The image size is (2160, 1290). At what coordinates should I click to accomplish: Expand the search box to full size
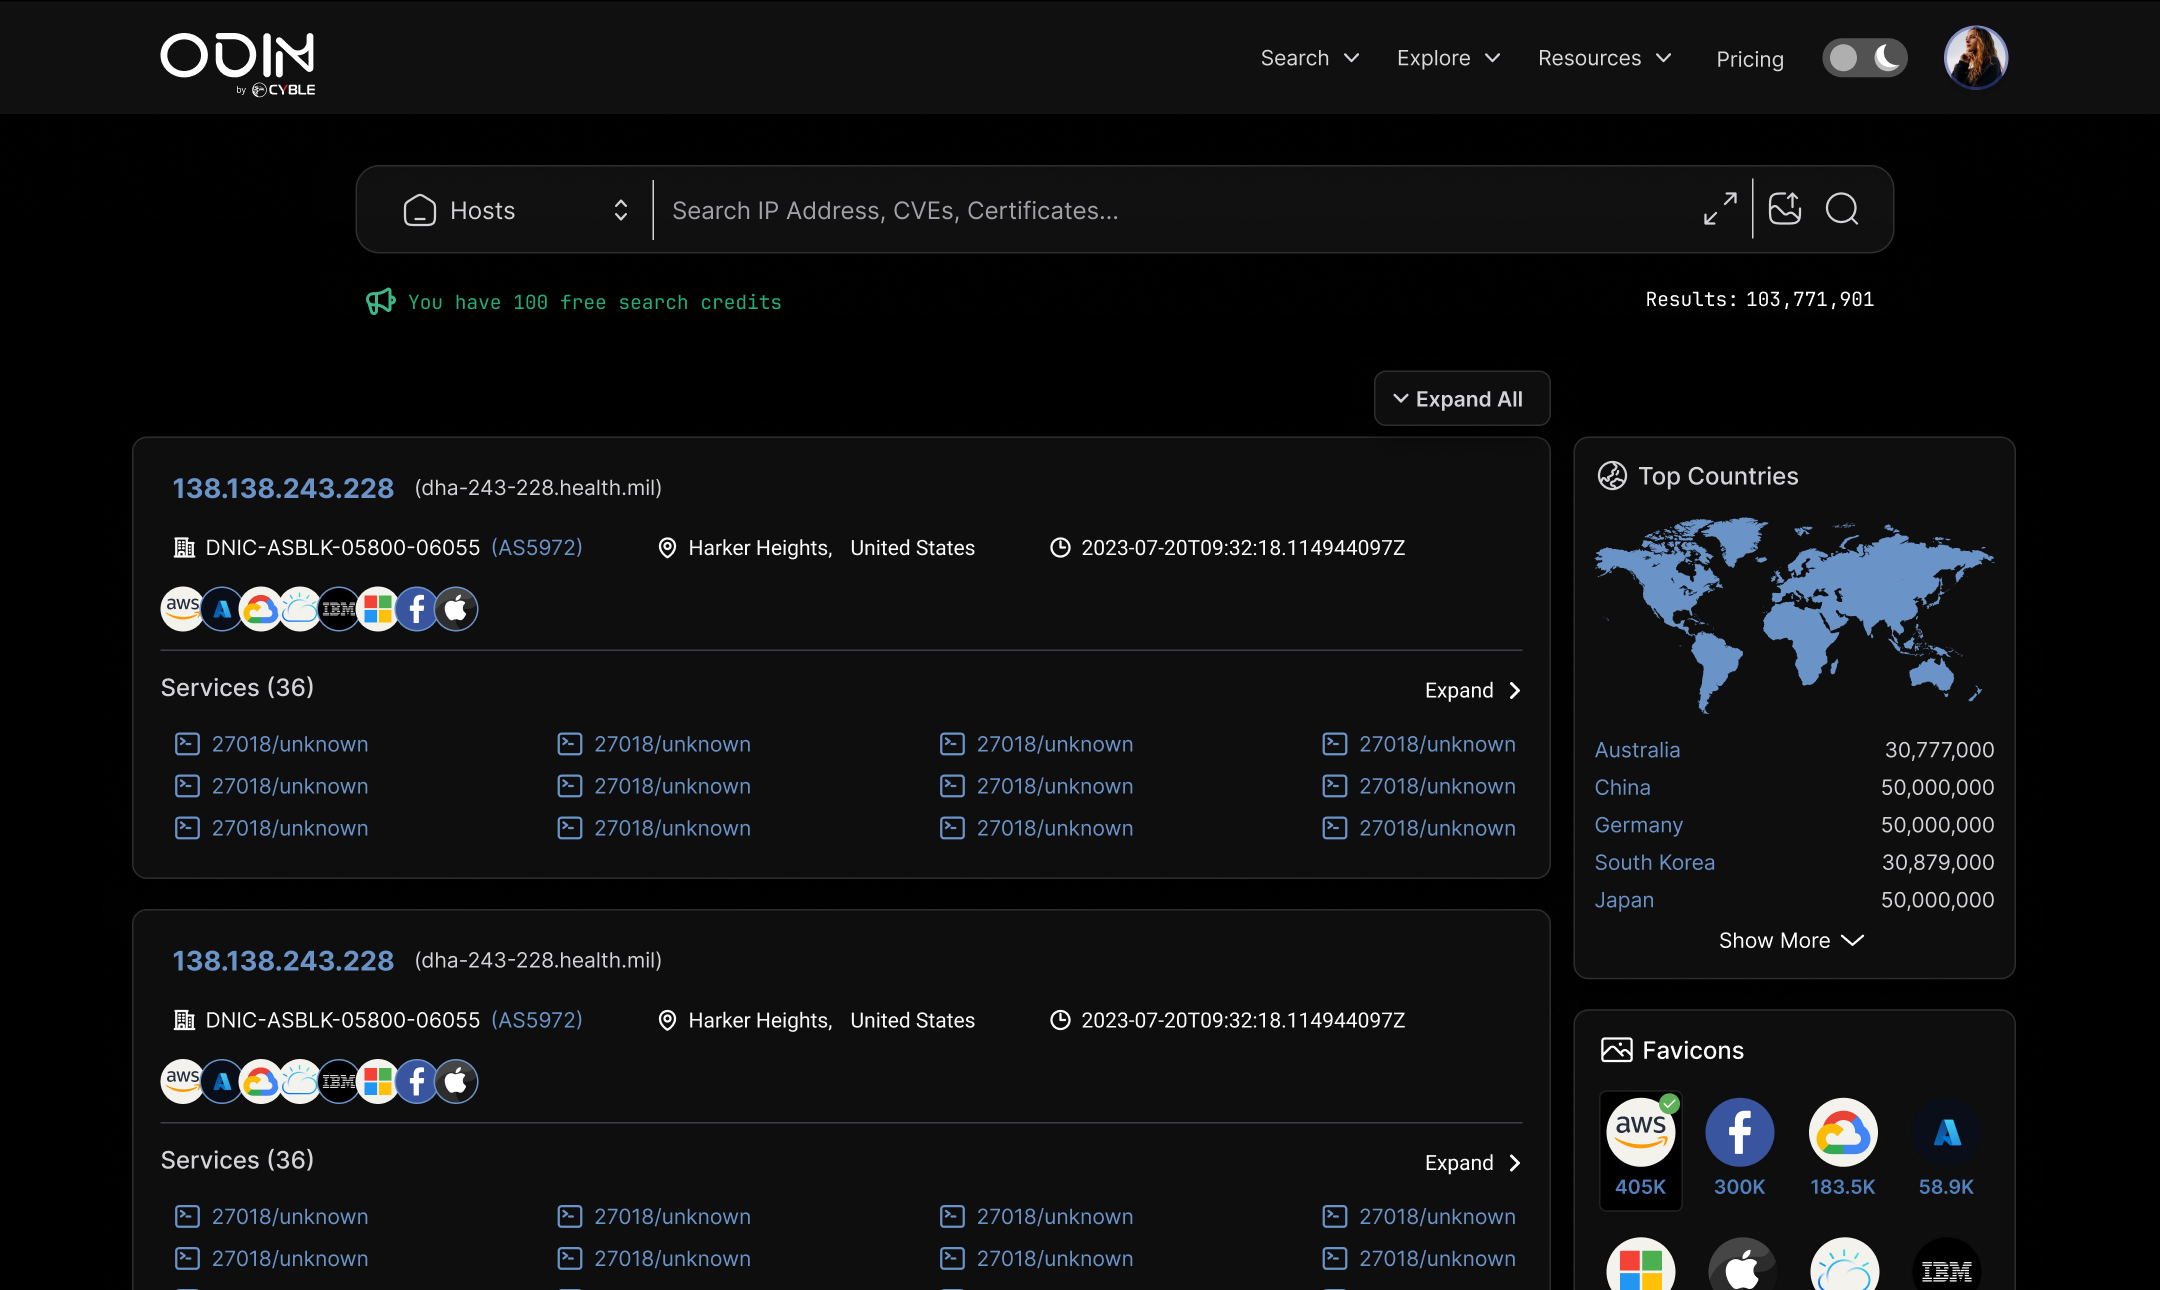[1720, 209]
